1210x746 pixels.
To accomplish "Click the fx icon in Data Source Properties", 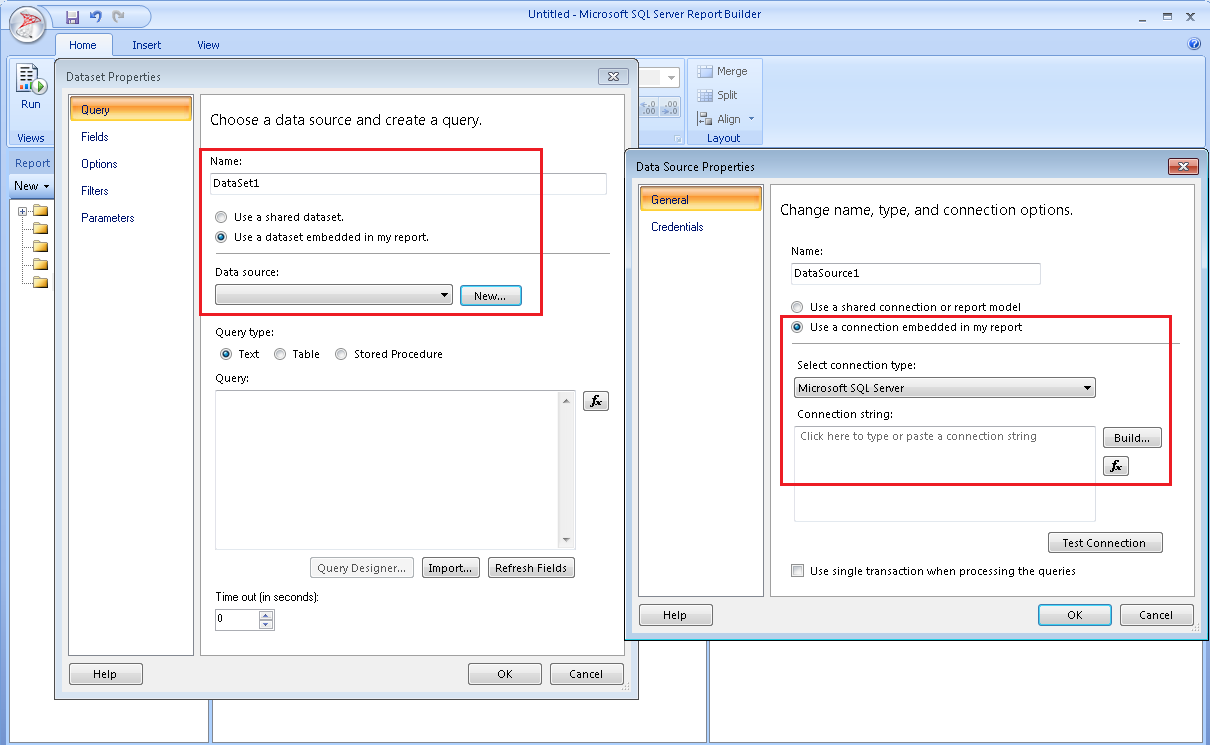I will (1115, 465).
